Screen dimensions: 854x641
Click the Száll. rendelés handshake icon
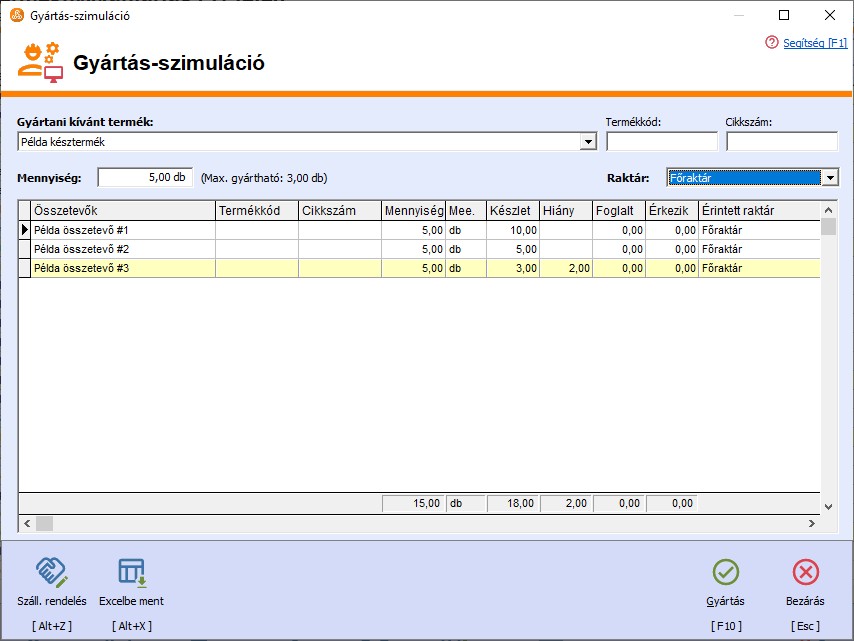(x=51, y=572)
